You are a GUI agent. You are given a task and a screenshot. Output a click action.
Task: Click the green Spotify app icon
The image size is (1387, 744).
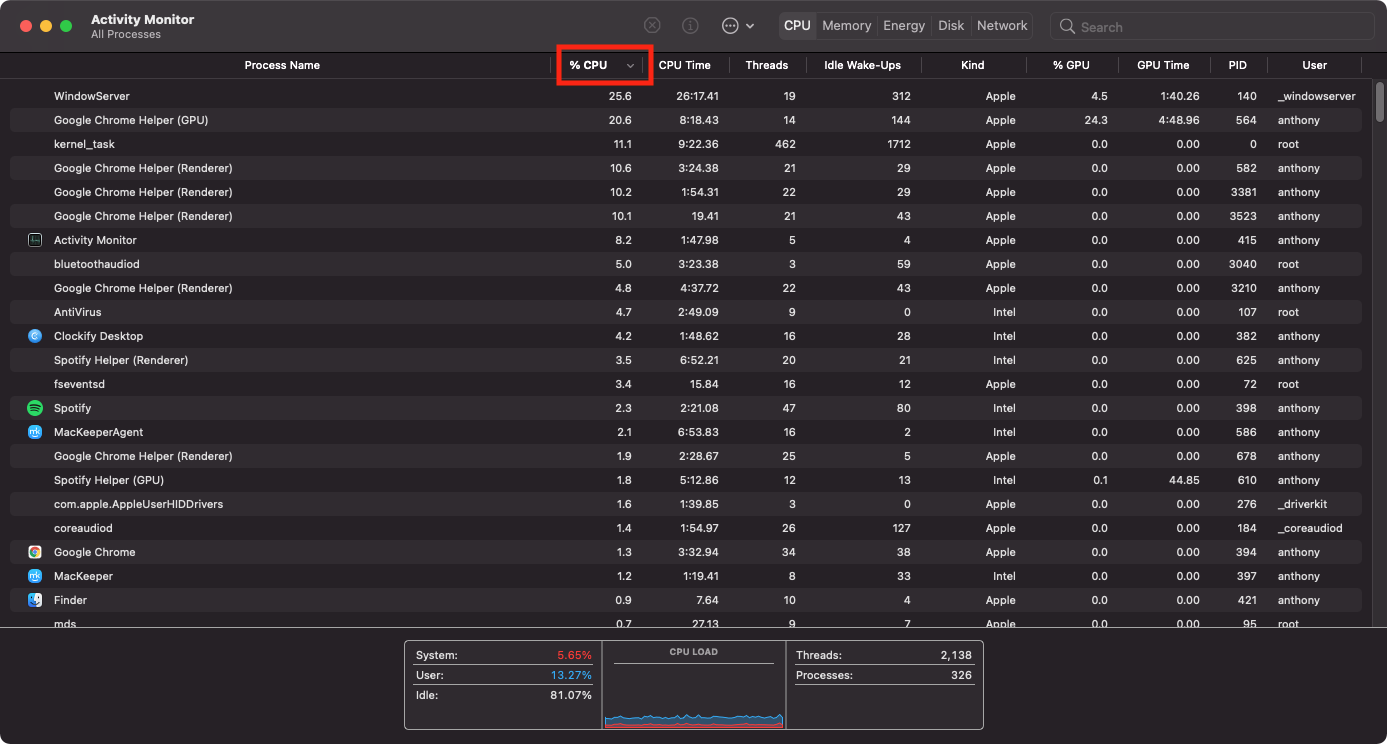tap(35, 408)
